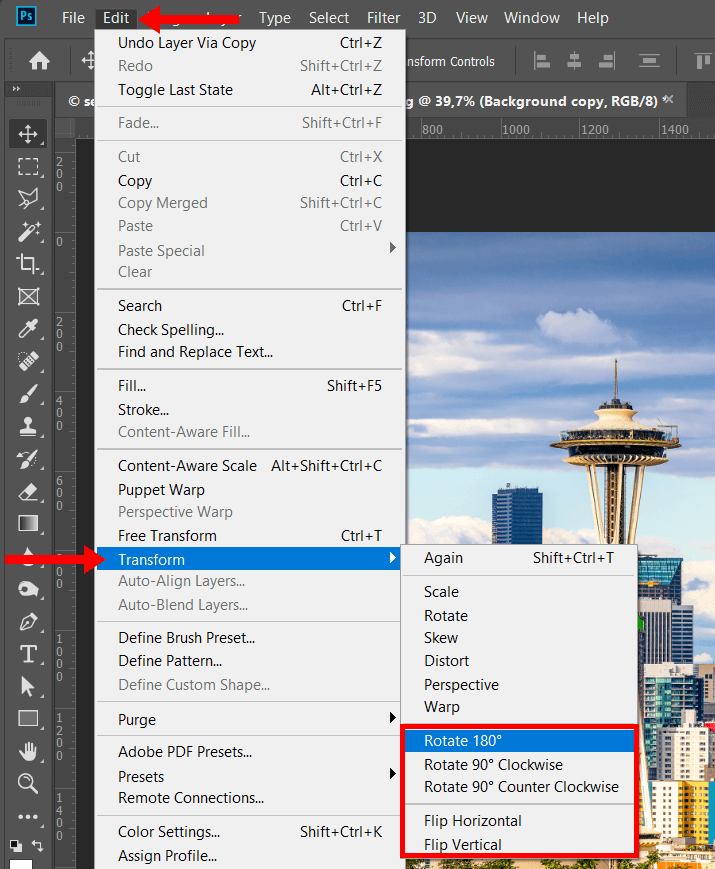715x869 pixels.
Task: Choose Find and Replace Text
Action: [x=249, y=352]
